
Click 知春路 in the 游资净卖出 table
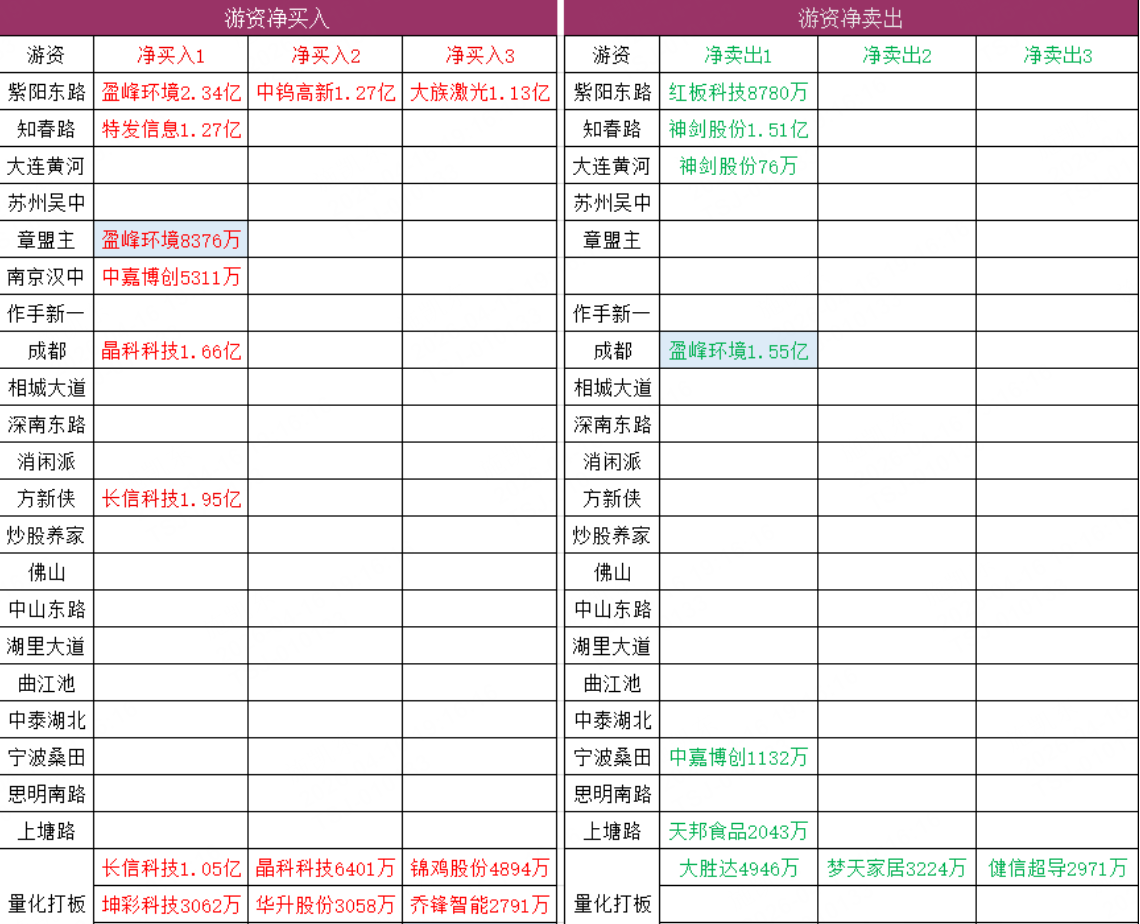tap(612, 129)
